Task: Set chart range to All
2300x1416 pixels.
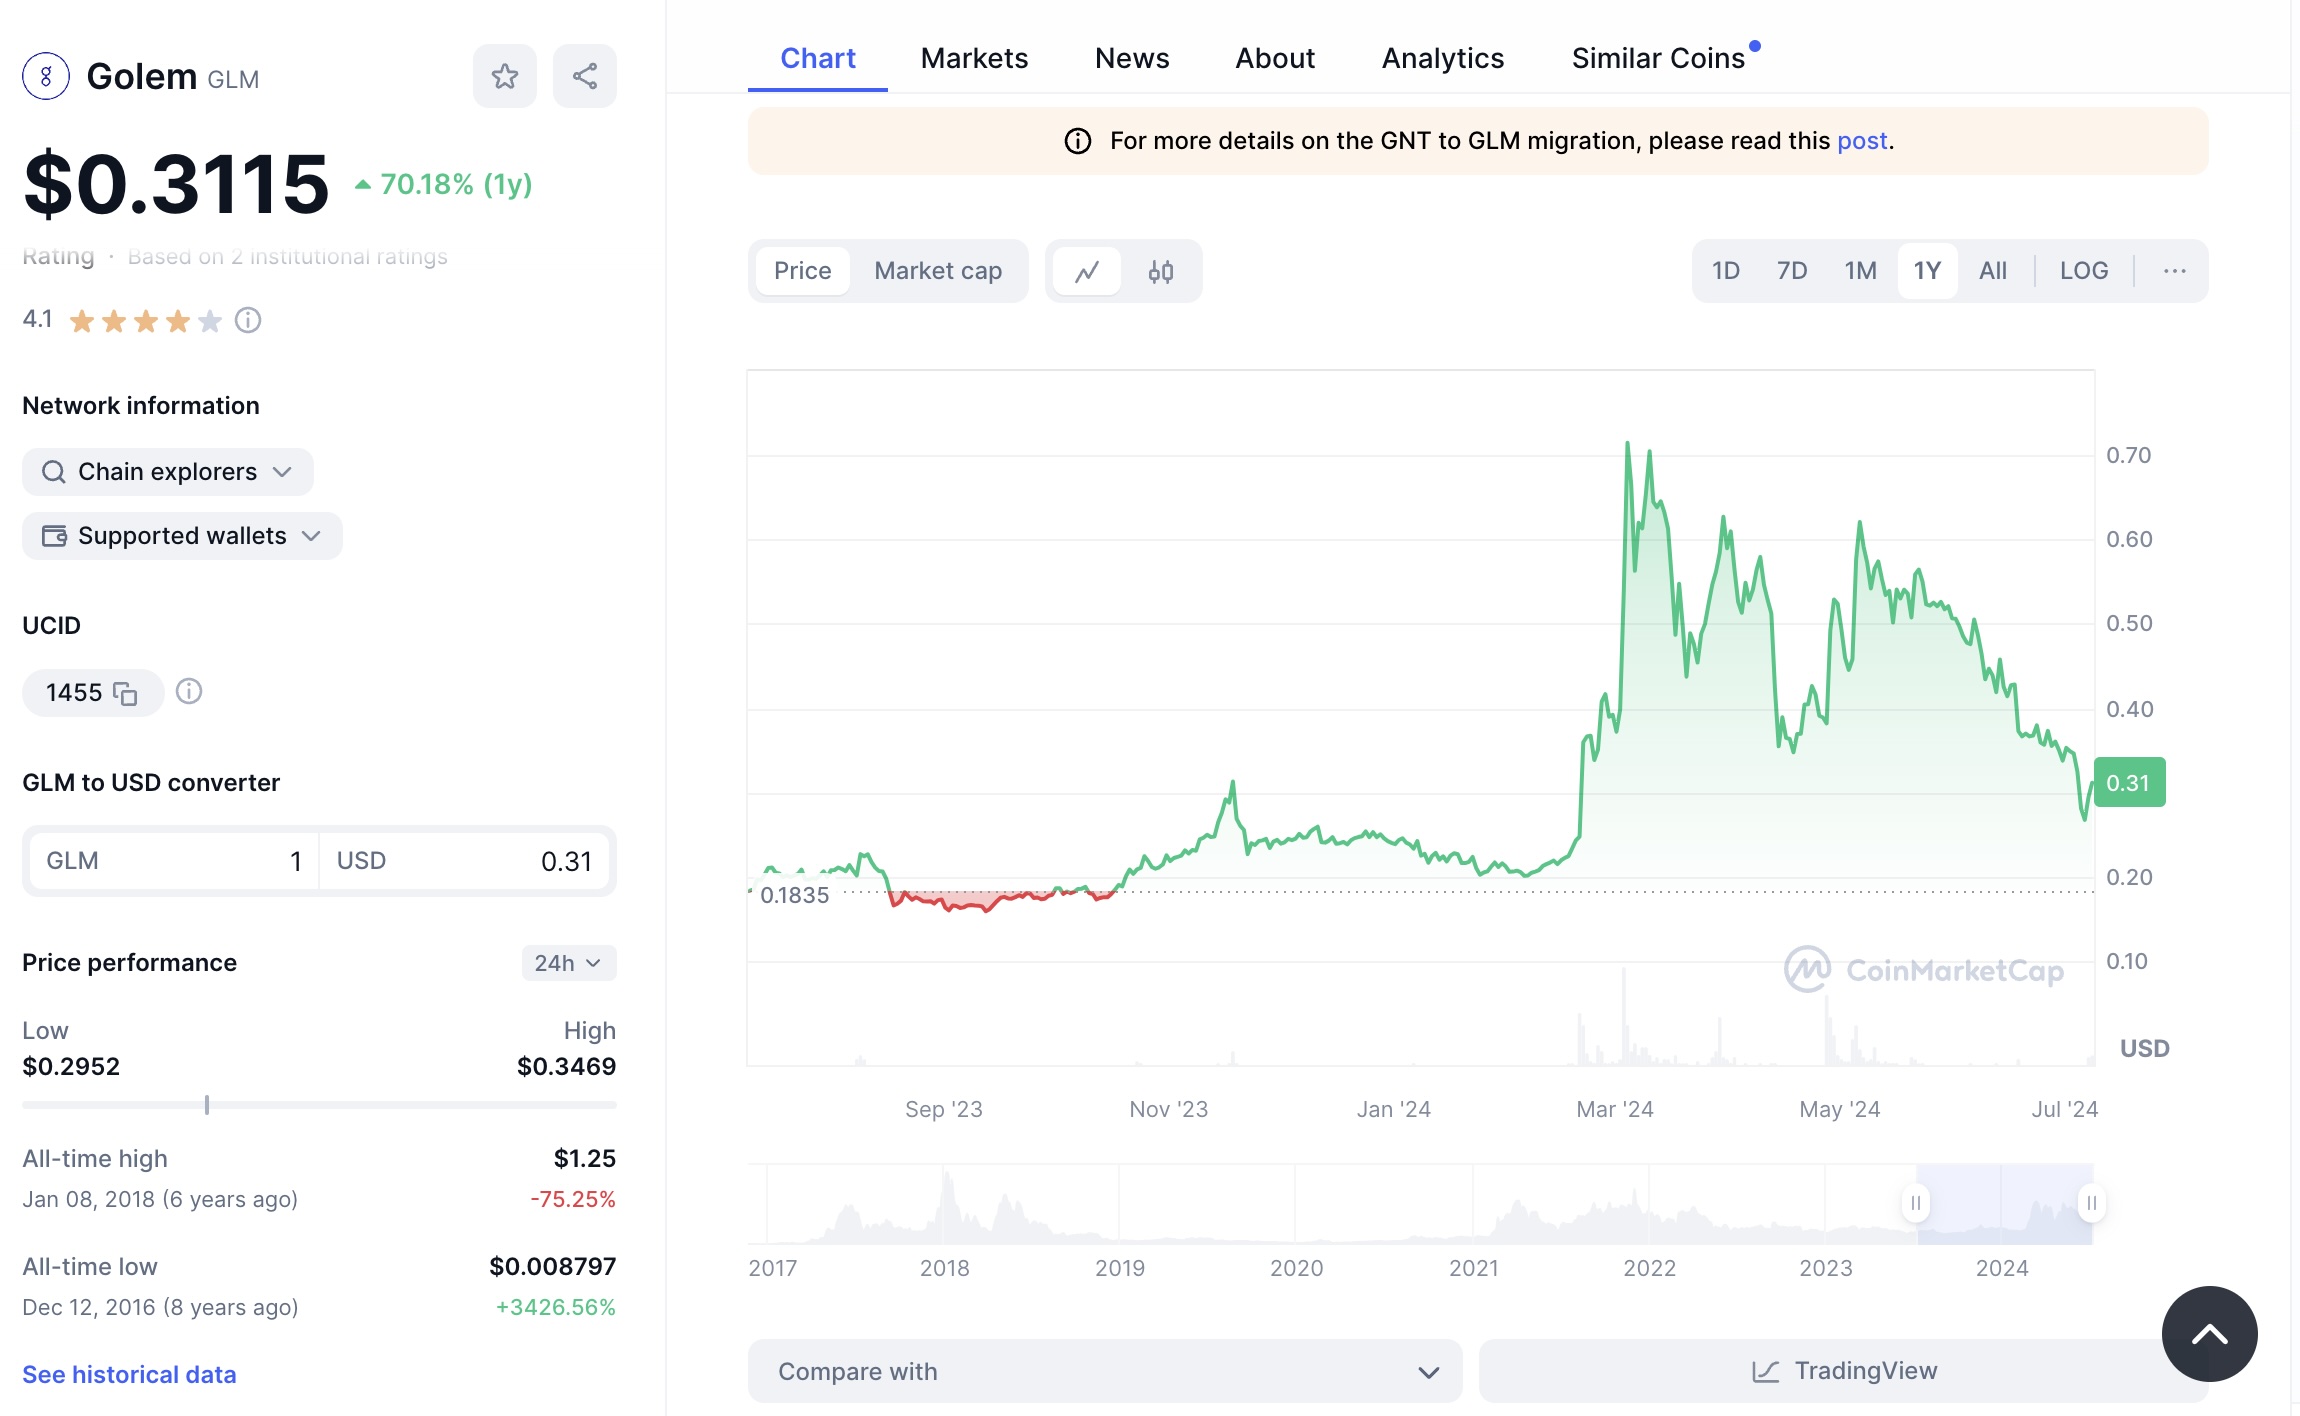Action: pyautogui.click(x=1993, y=271)
